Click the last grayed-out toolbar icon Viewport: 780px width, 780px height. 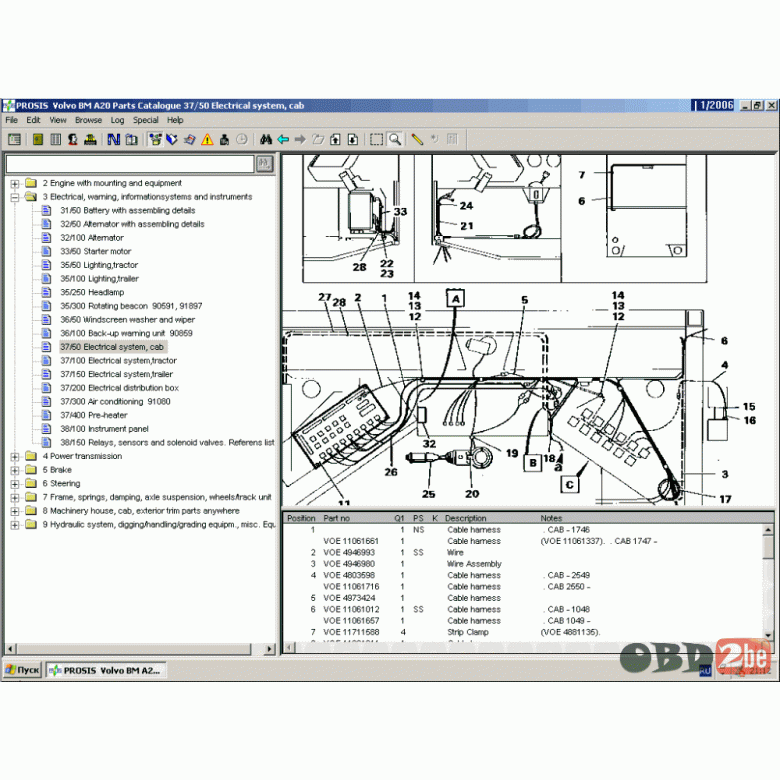point(452,139)
